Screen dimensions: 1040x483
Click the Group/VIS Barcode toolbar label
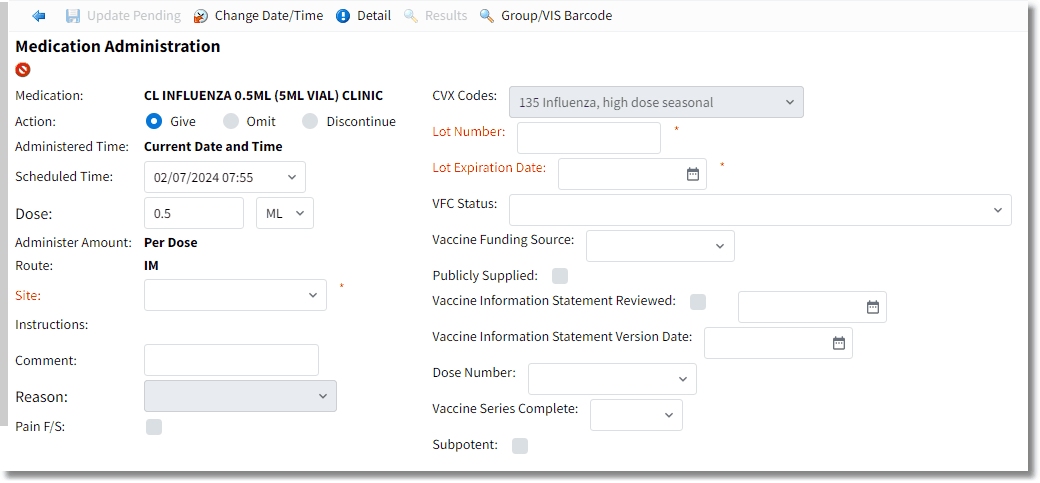pyautogui.click(x=556, y=16)
